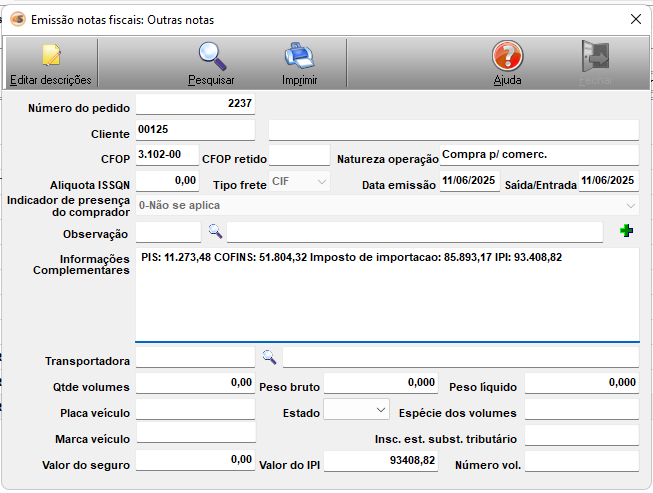This screenshot has height=493, width=653.
Task: Click the Peso bruto field
Action: point(381,384)
